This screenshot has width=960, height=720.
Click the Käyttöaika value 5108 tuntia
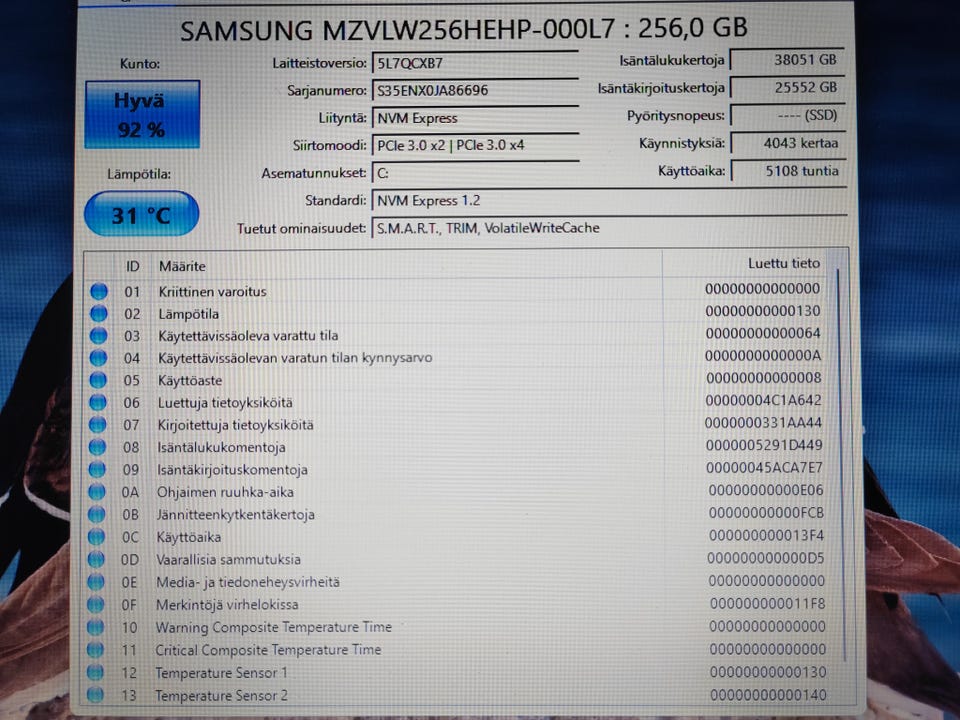(x=789, y=171)
